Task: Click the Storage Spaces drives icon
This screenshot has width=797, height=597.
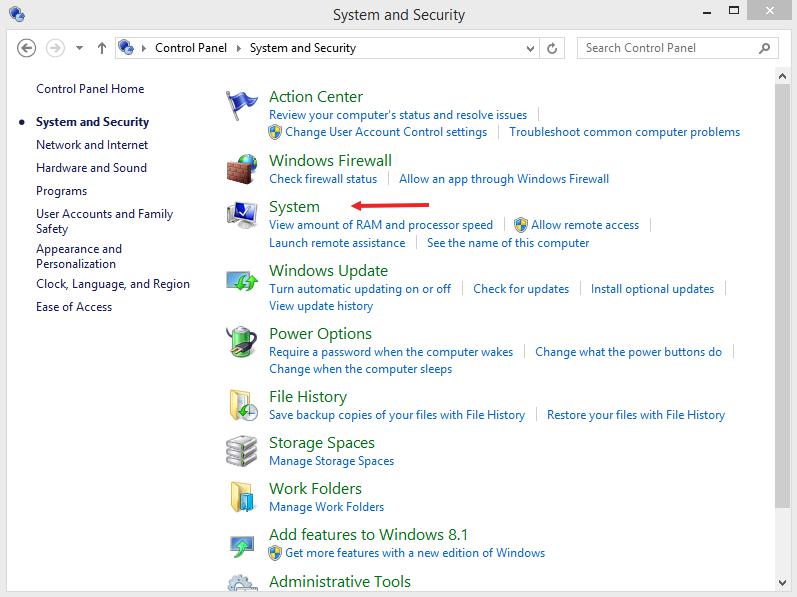Action: [x=241, y=451]
